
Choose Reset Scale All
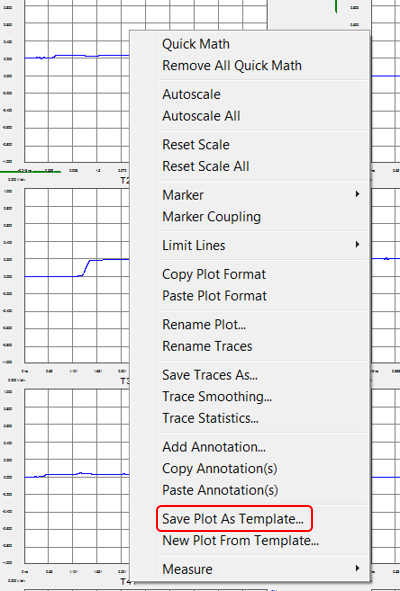[x=205, y=166]
